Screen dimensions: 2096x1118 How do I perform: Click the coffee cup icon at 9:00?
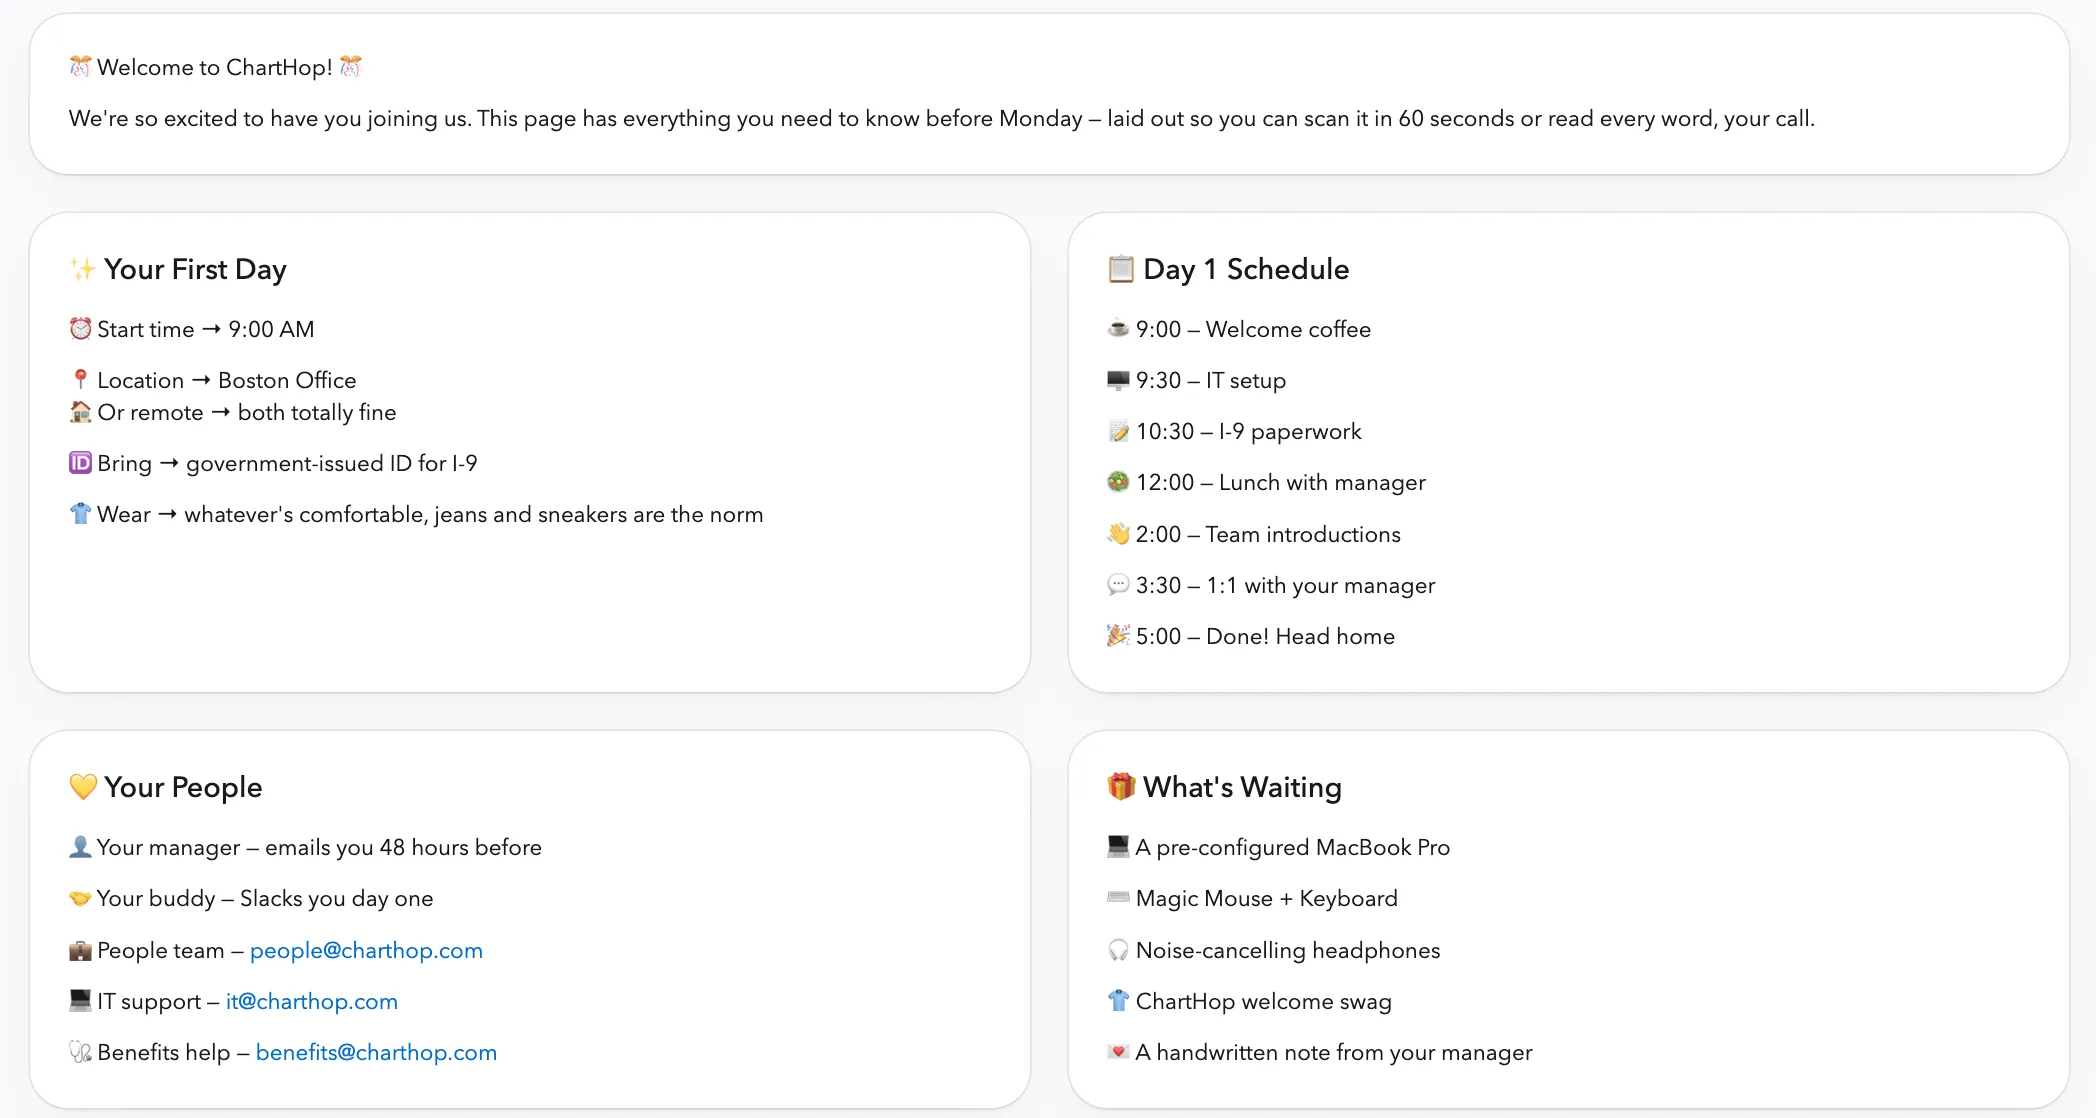click(x=1118, y=329)
